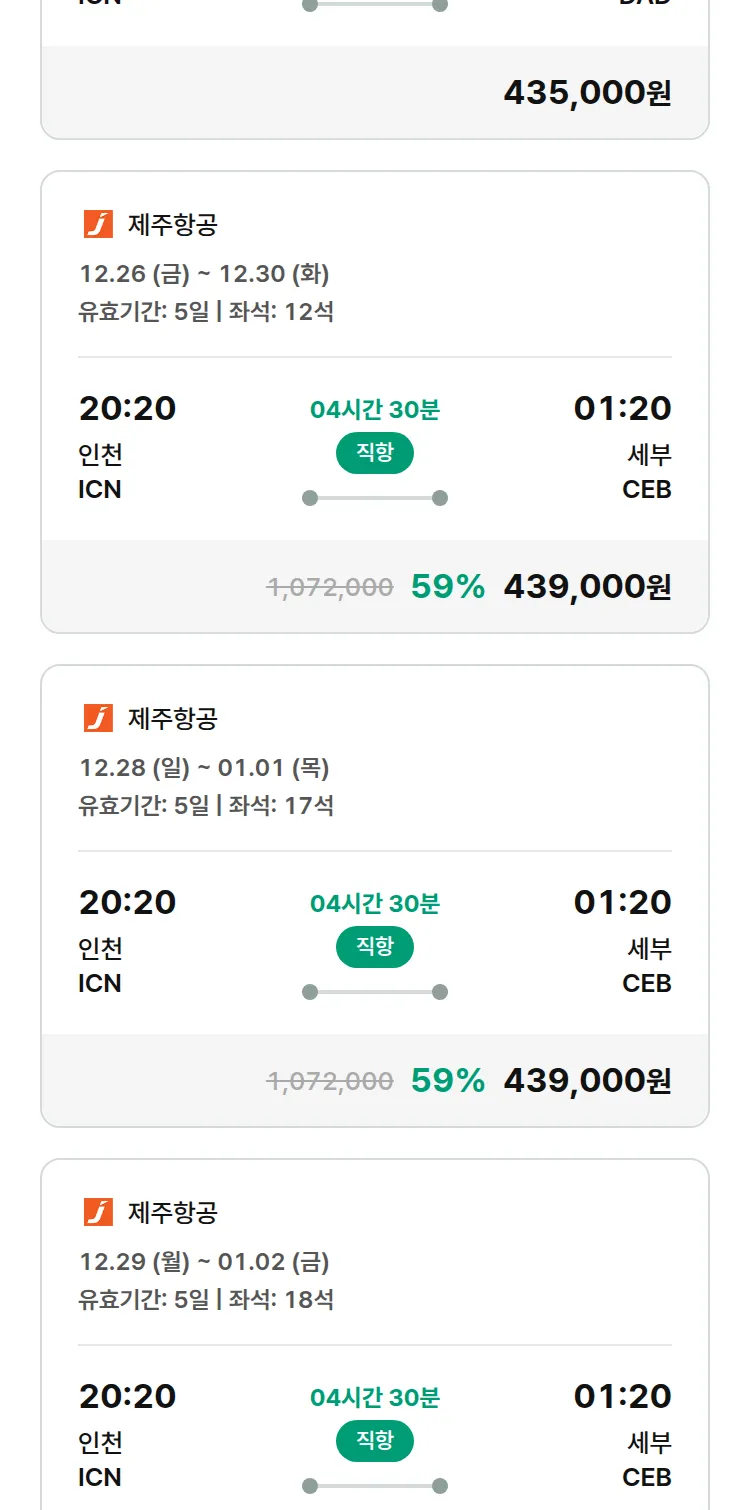Viewport: 750px width, 1510px height.
Task: Click the 59% discount on the 12.26 flight
Action: tap(448, 587)
